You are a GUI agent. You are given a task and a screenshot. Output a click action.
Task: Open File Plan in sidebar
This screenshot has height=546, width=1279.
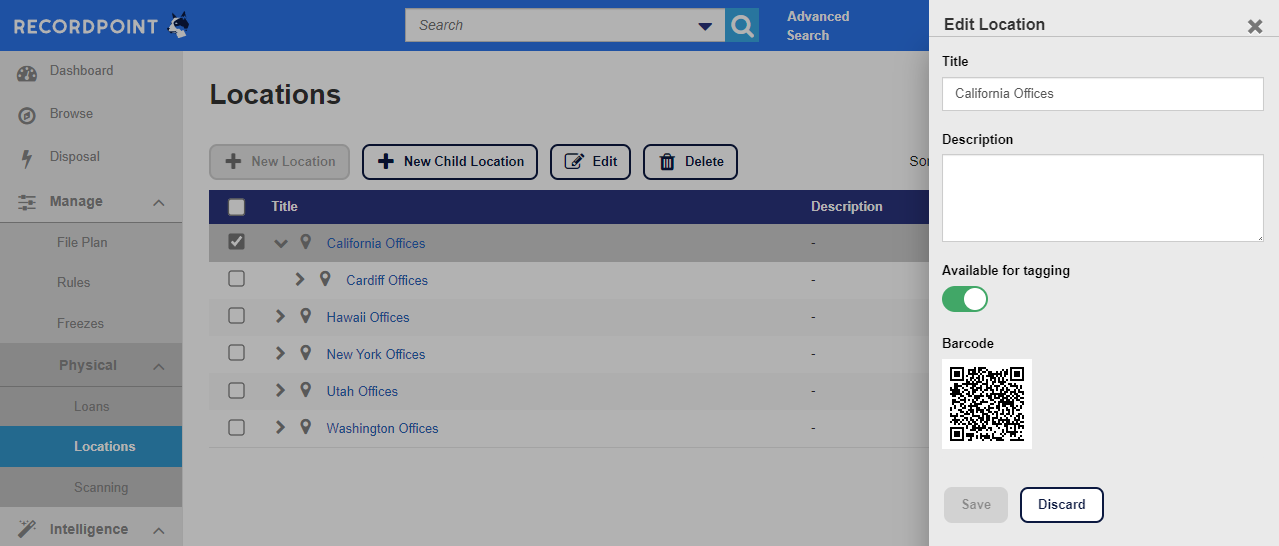pos(82,242)
